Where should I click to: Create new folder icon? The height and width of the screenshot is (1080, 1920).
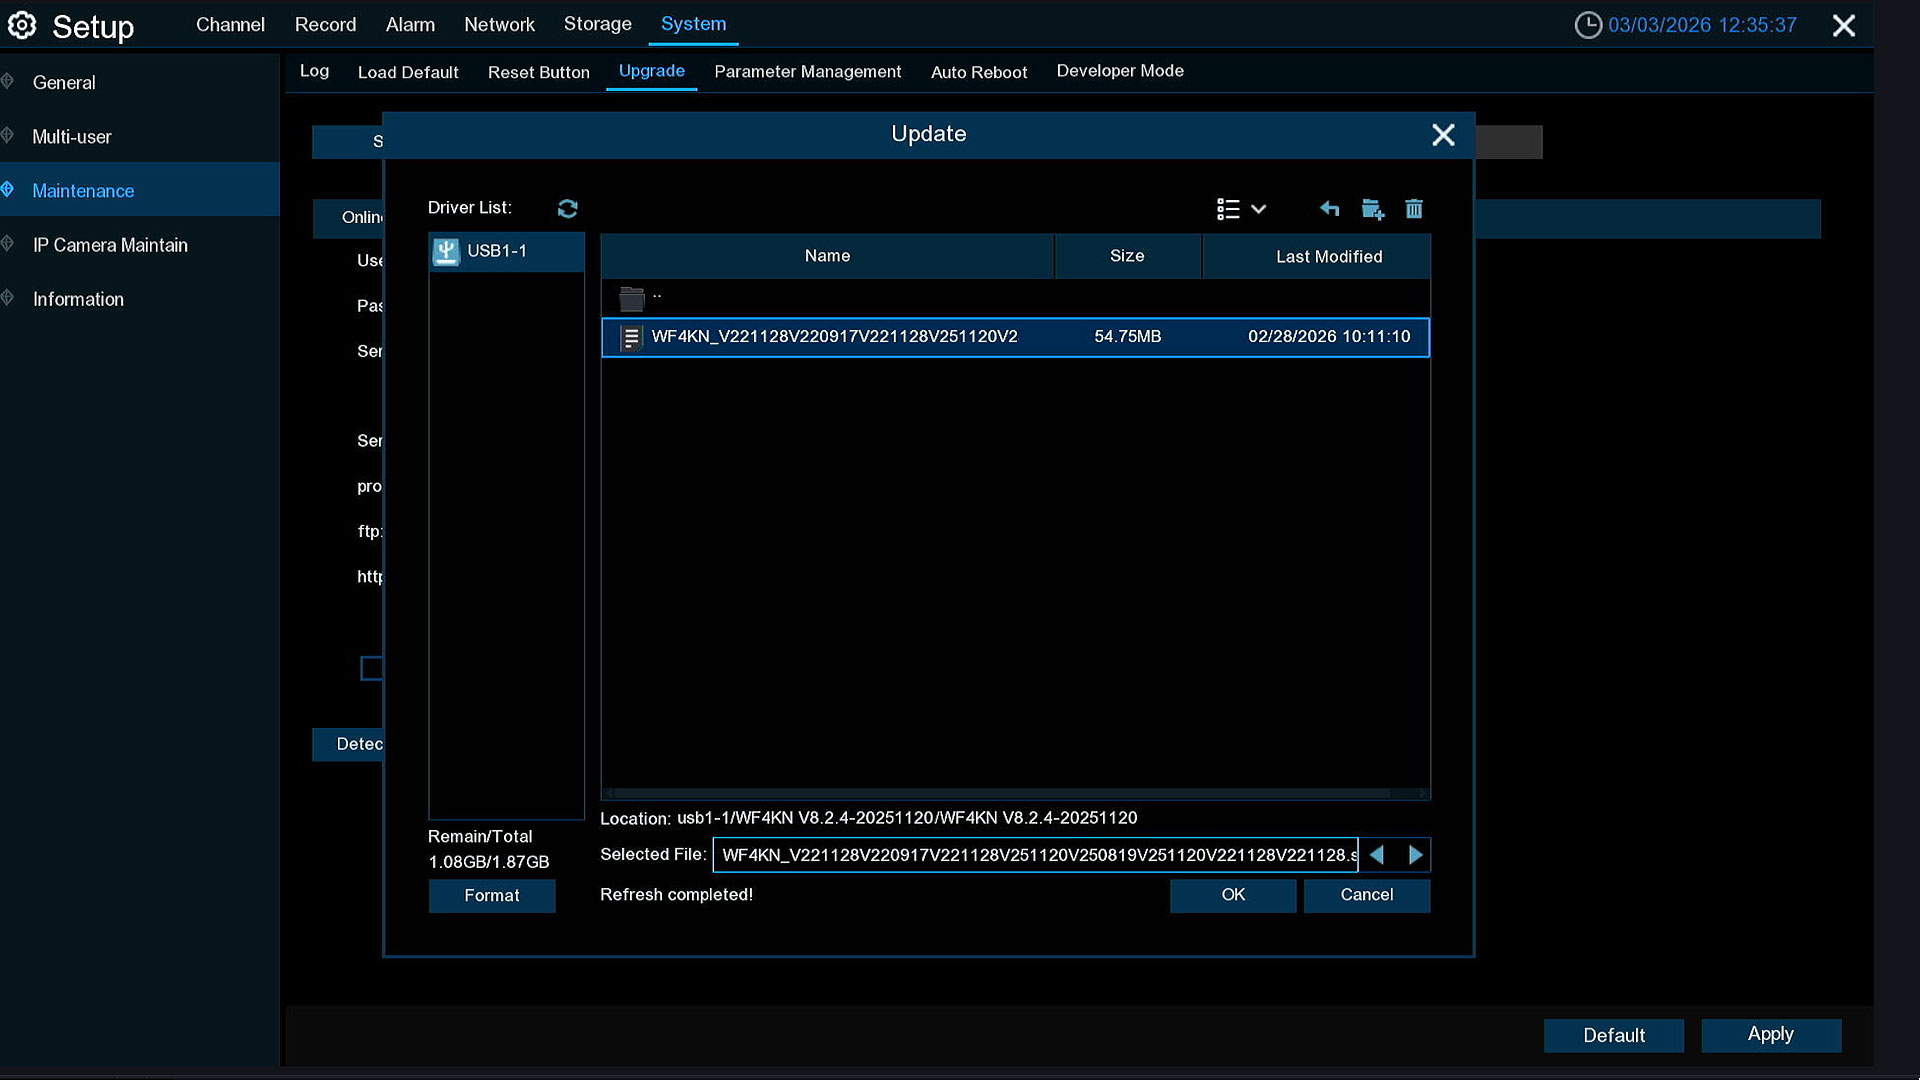click(x=1372, y=209)
